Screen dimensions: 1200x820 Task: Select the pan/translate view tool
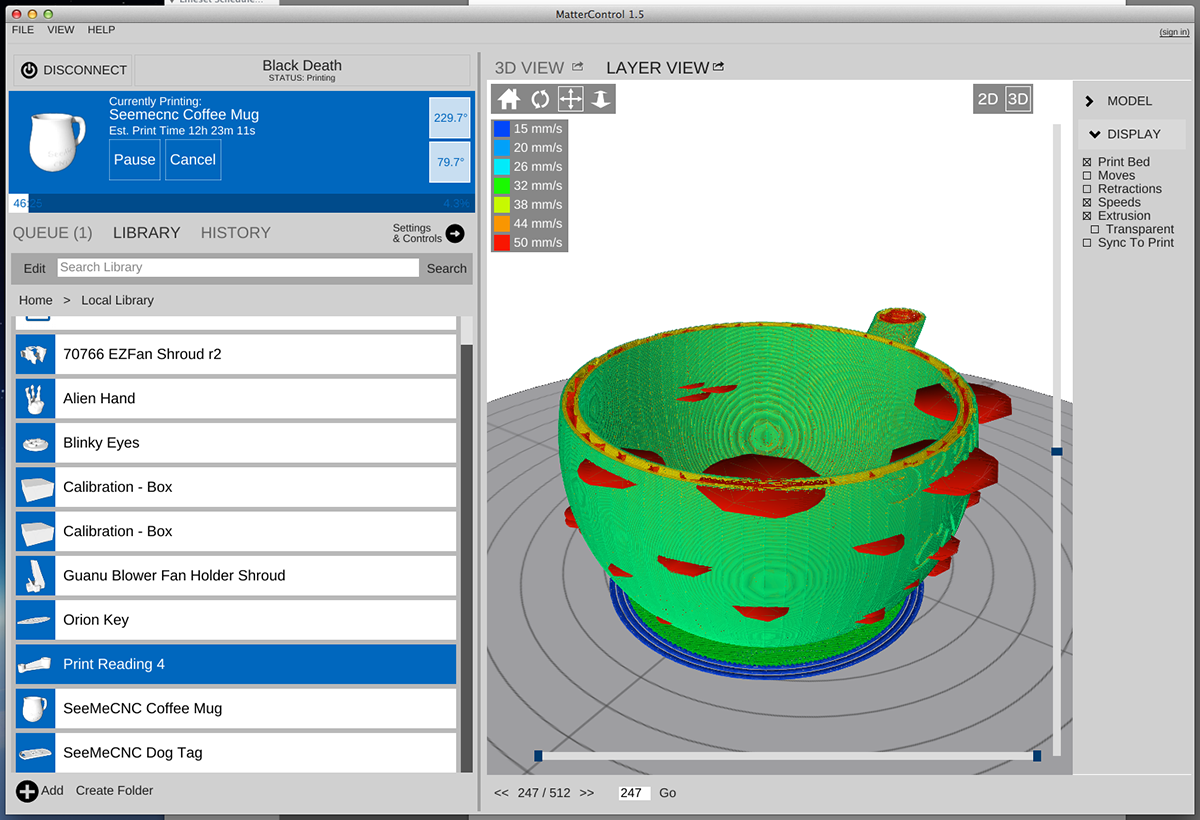570,99
